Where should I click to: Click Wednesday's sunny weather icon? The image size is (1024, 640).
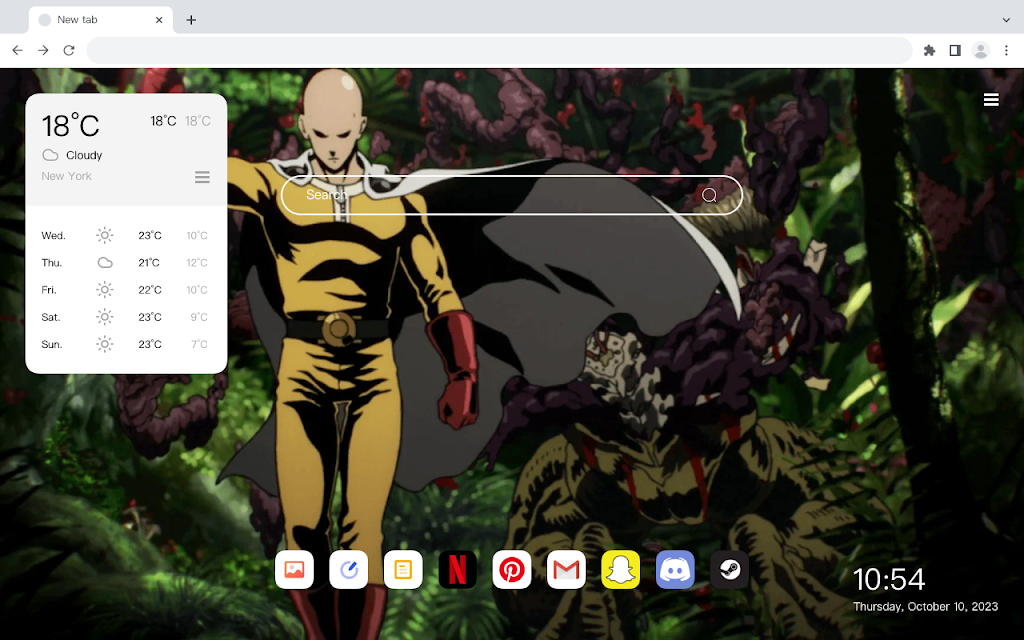pos(104,235)
